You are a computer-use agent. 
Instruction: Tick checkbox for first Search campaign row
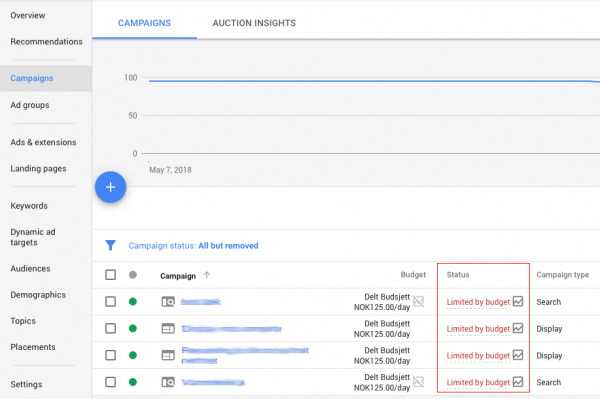(111, 301)
